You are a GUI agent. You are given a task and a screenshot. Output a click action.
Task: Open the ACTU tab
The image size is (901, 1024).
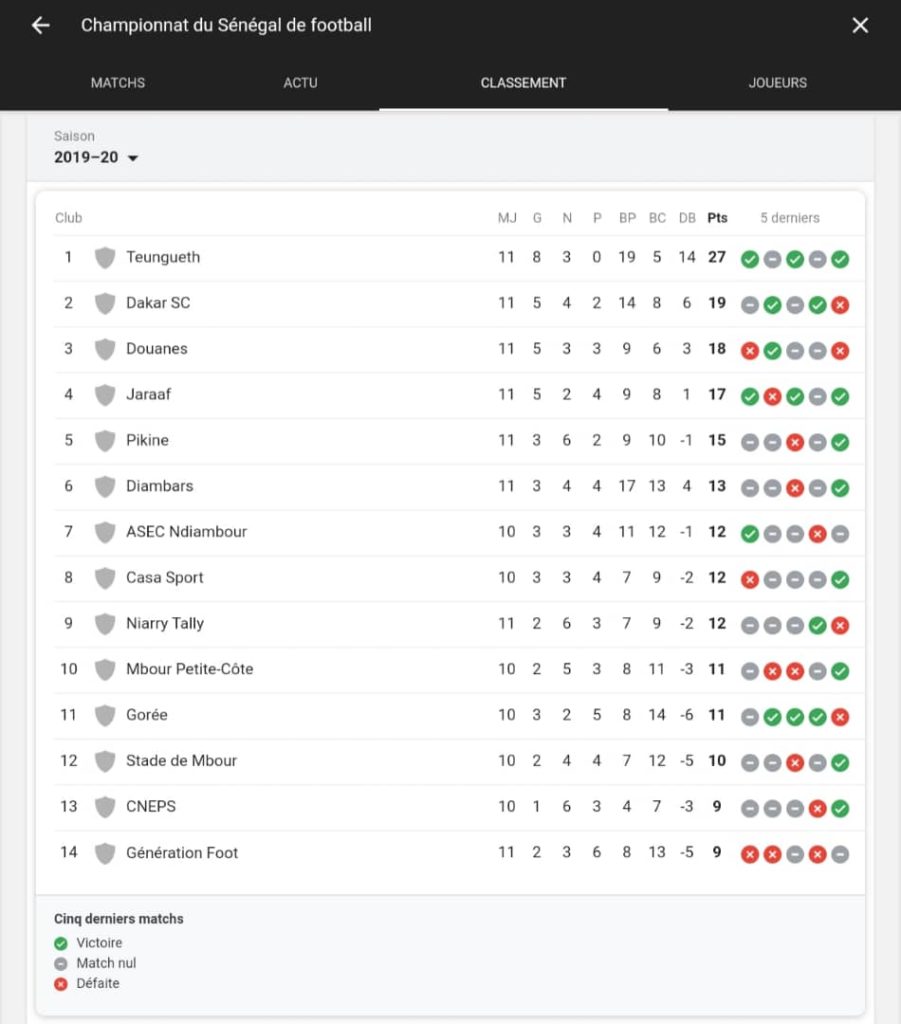300,83
